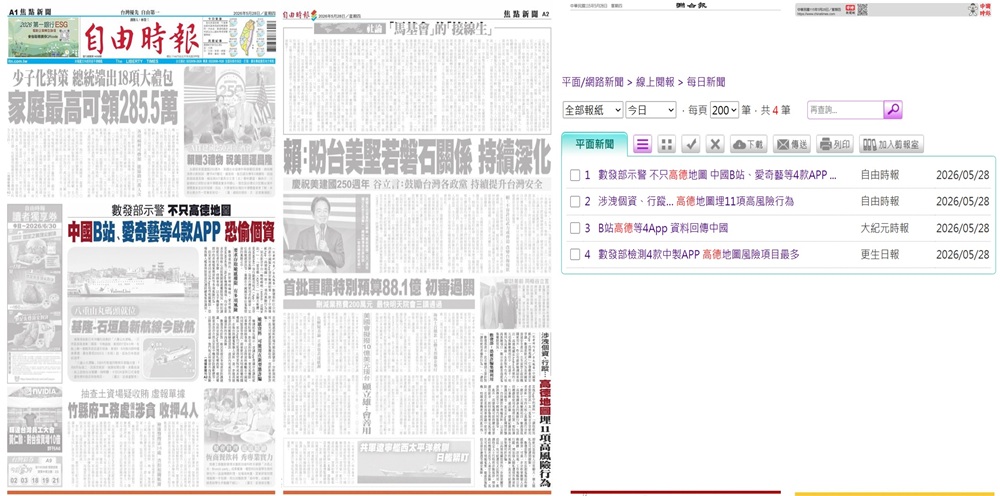
Task: Expand the 200 per-page dropdown
Action: 724,110
